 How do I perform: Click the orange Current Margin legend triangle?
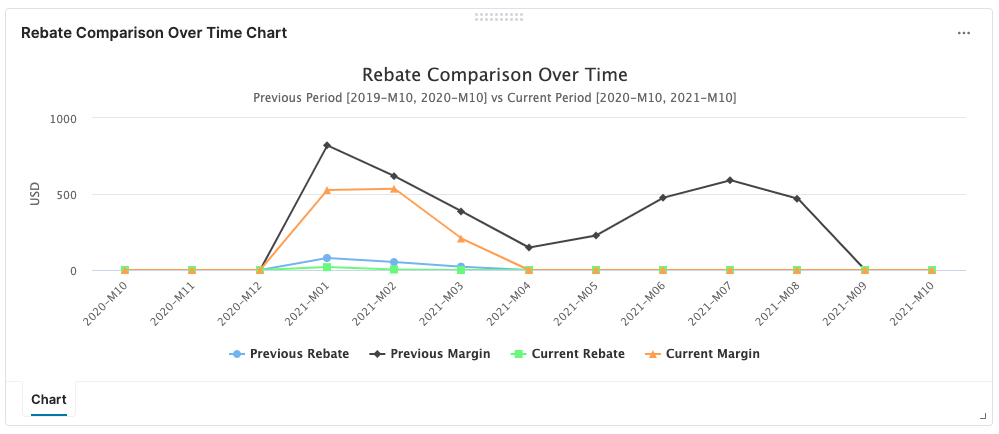(x=653, y=354)
